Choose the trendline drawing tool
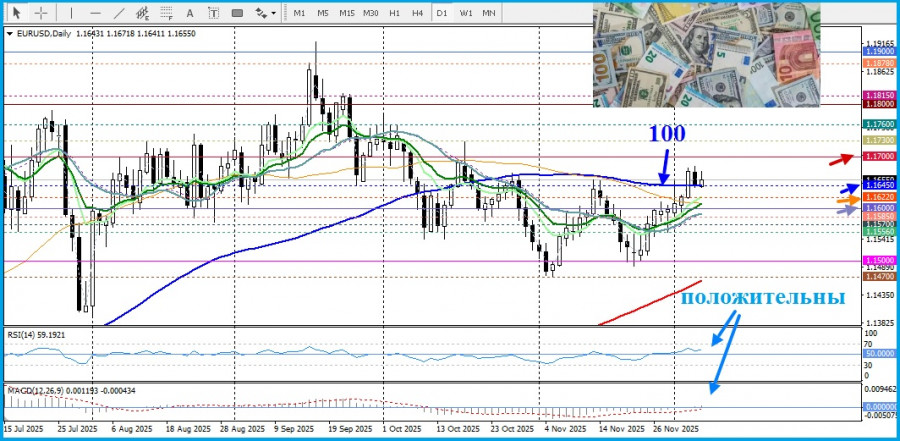 119,13
